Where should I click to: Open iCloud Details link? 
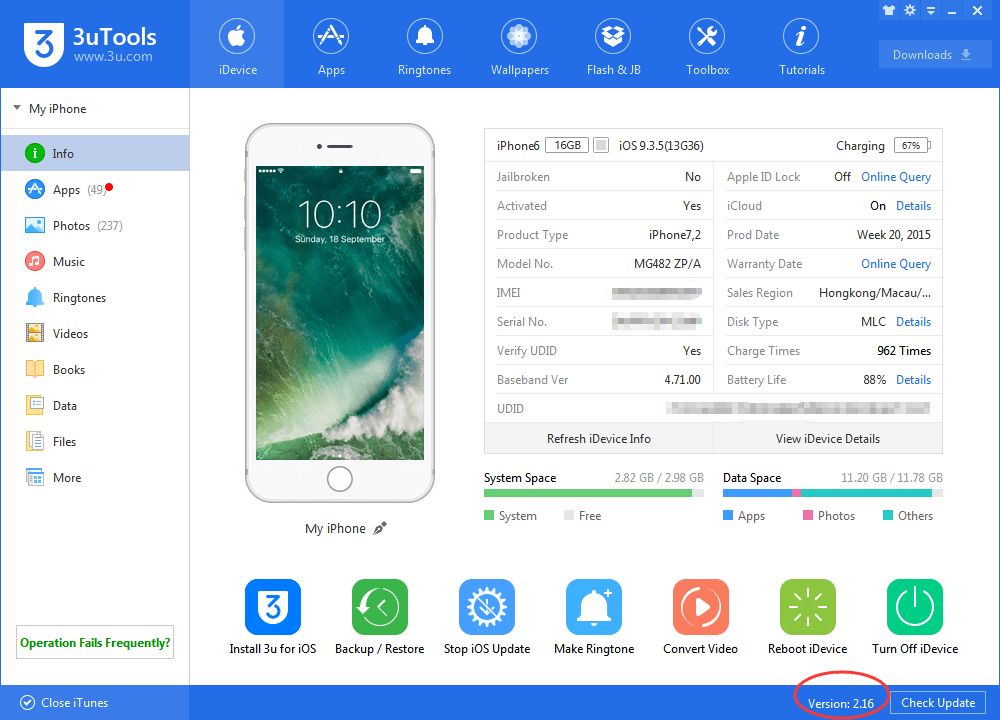tap(913, 205)
